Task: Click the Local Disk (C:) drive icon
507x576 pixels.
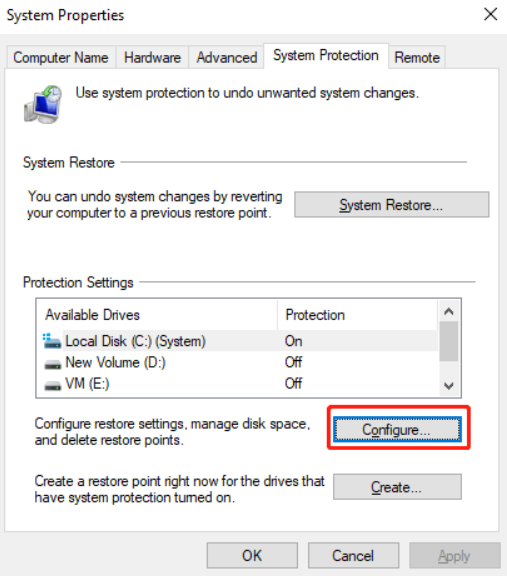Action: 52,341
